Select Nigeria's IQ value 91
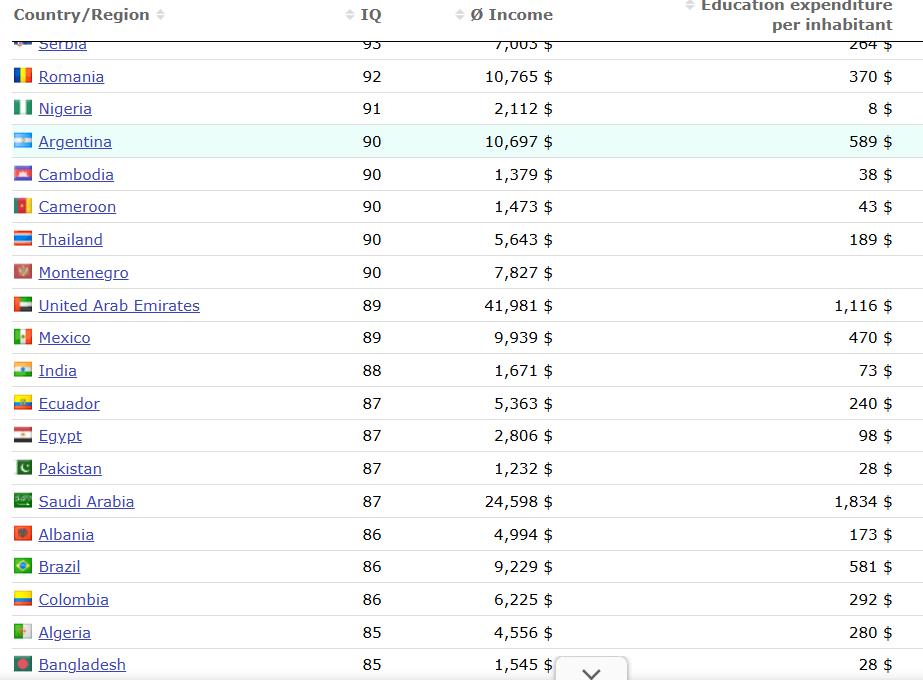 pos(372,109)
